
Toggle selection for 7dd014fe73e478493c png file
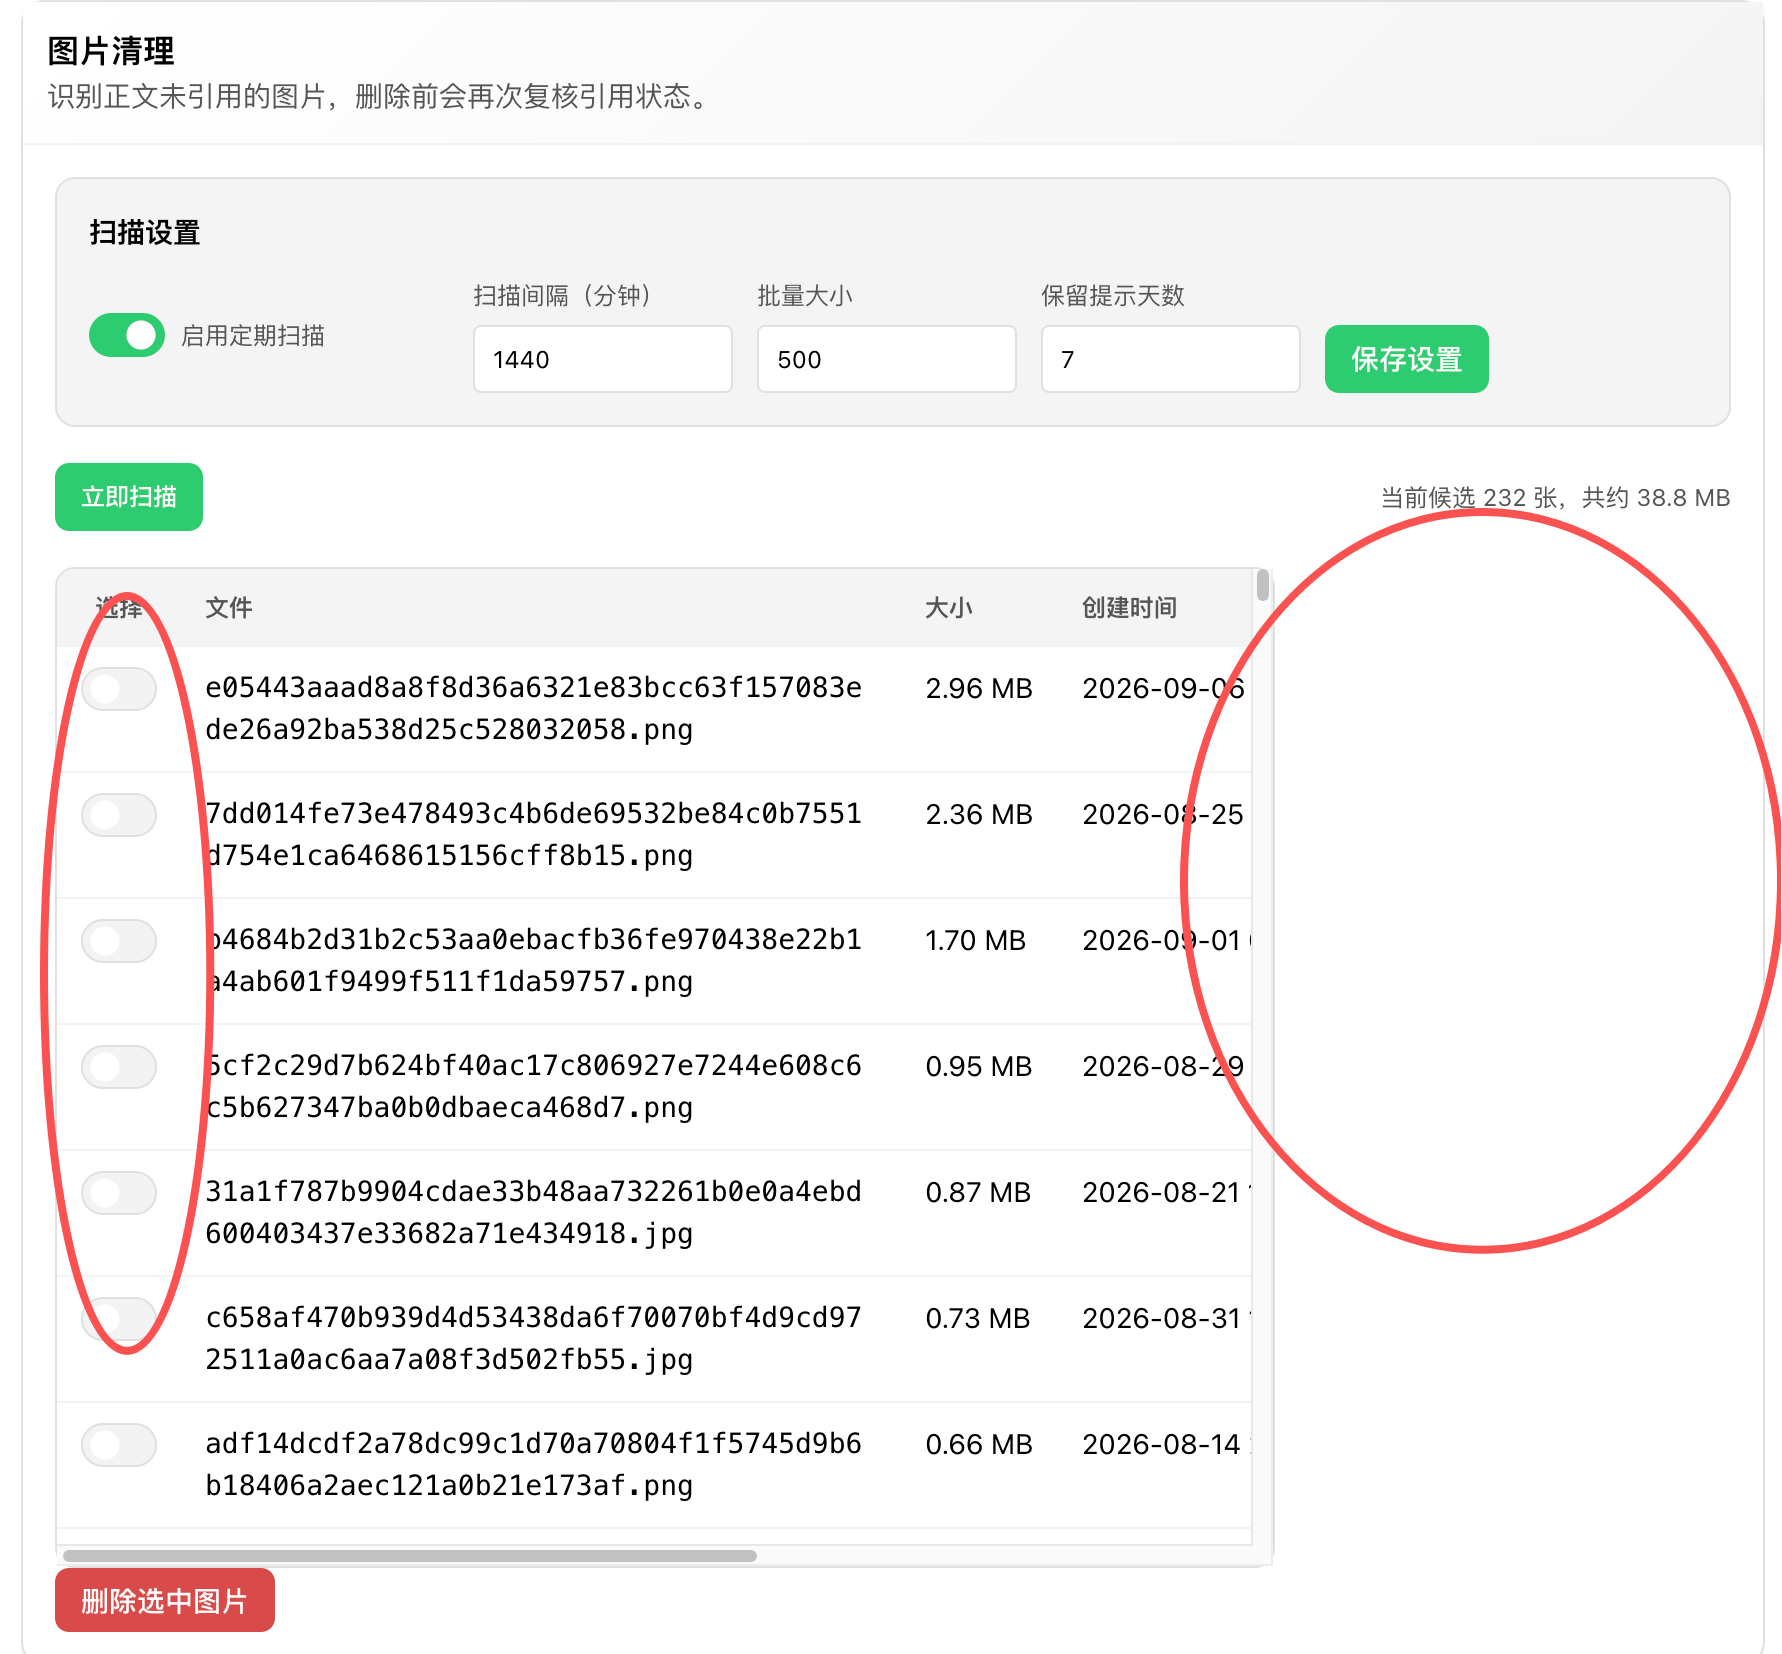click(x=119, y=815)
